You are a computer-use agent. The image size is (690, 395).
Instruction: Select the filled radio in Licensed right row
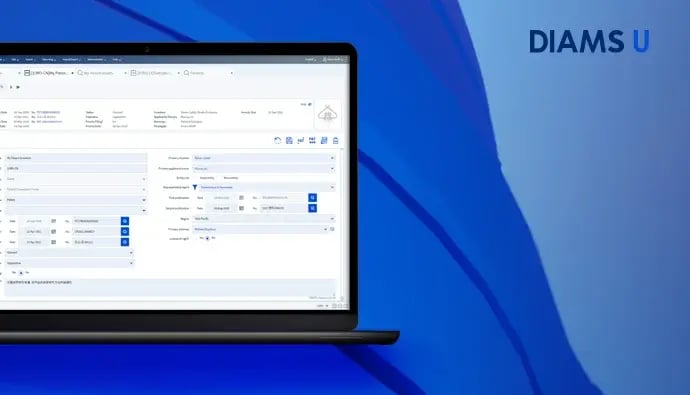coord(207,238)
